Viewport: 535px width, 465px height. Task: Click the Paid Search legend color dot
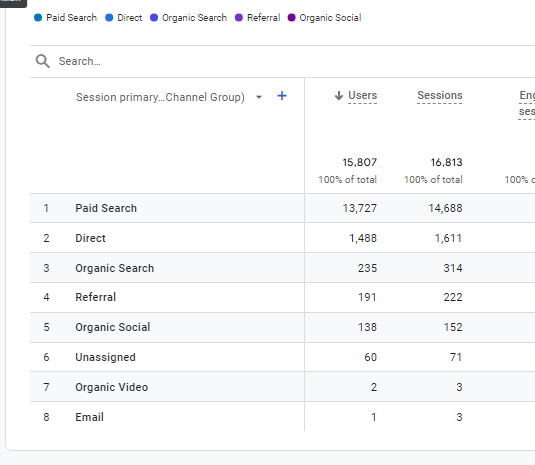point(38,18)
